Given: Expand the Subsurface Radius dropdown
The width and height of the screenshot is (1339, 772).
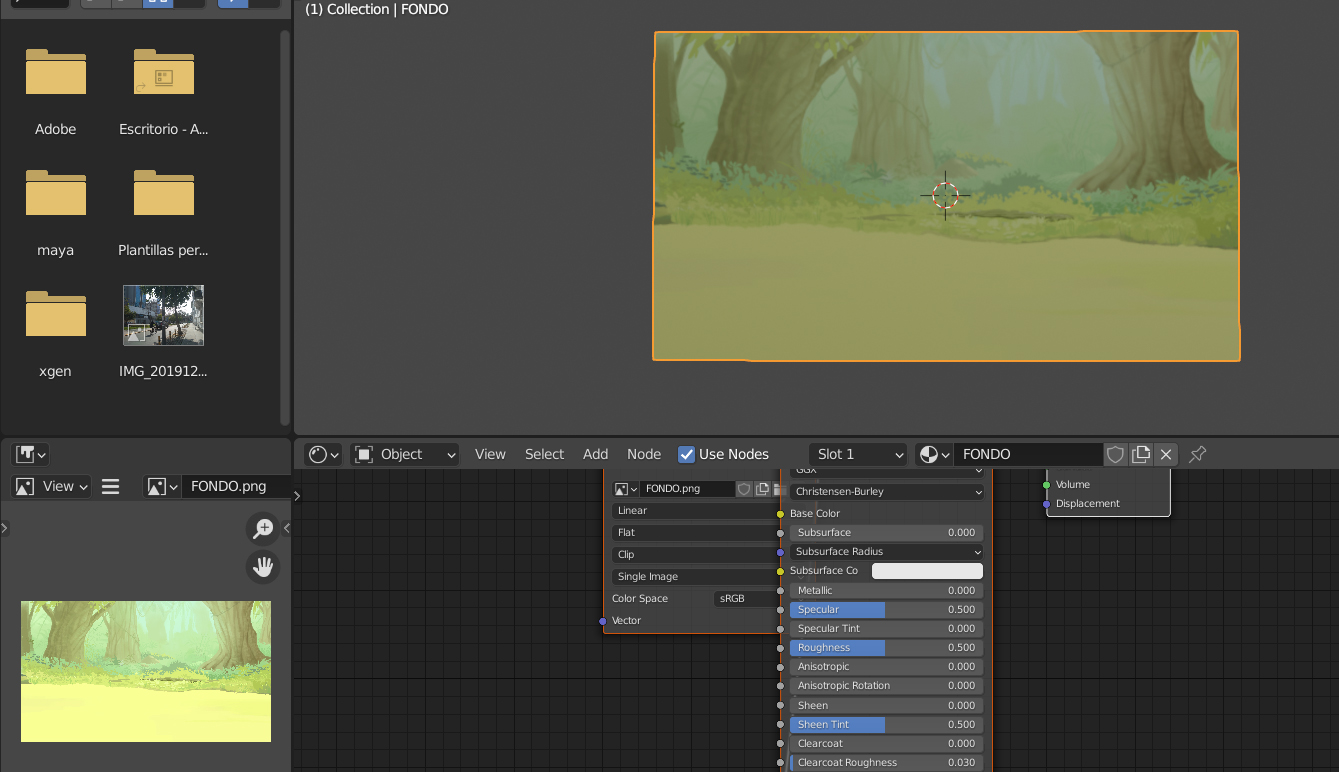Looking at the screenshot, I should [x=886, y=552].
